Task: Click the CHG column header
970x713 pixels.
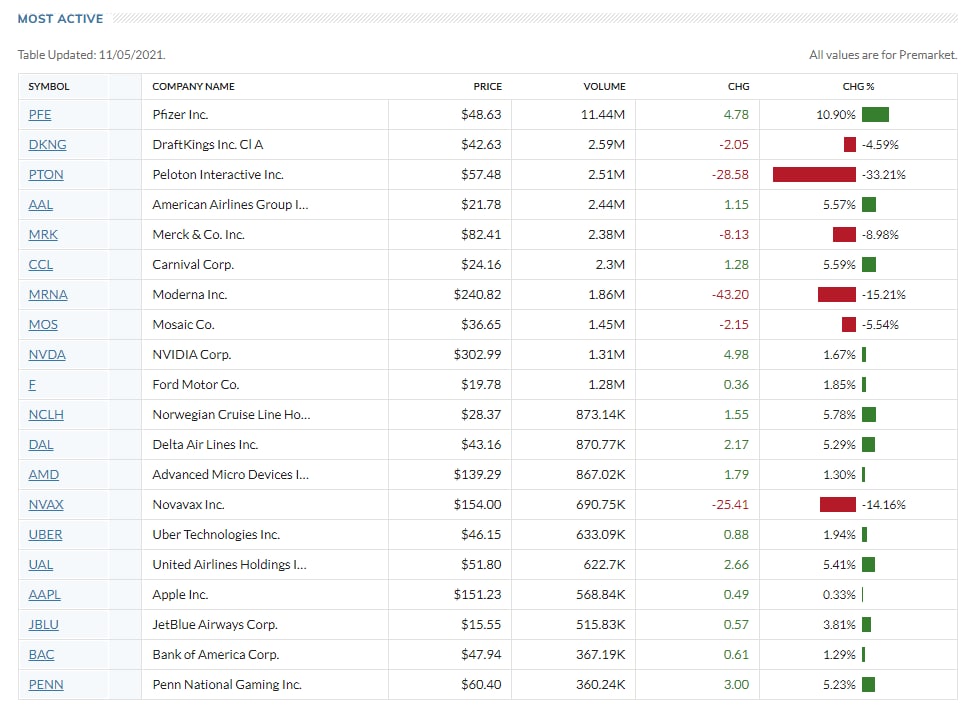Action: [739, 87]
